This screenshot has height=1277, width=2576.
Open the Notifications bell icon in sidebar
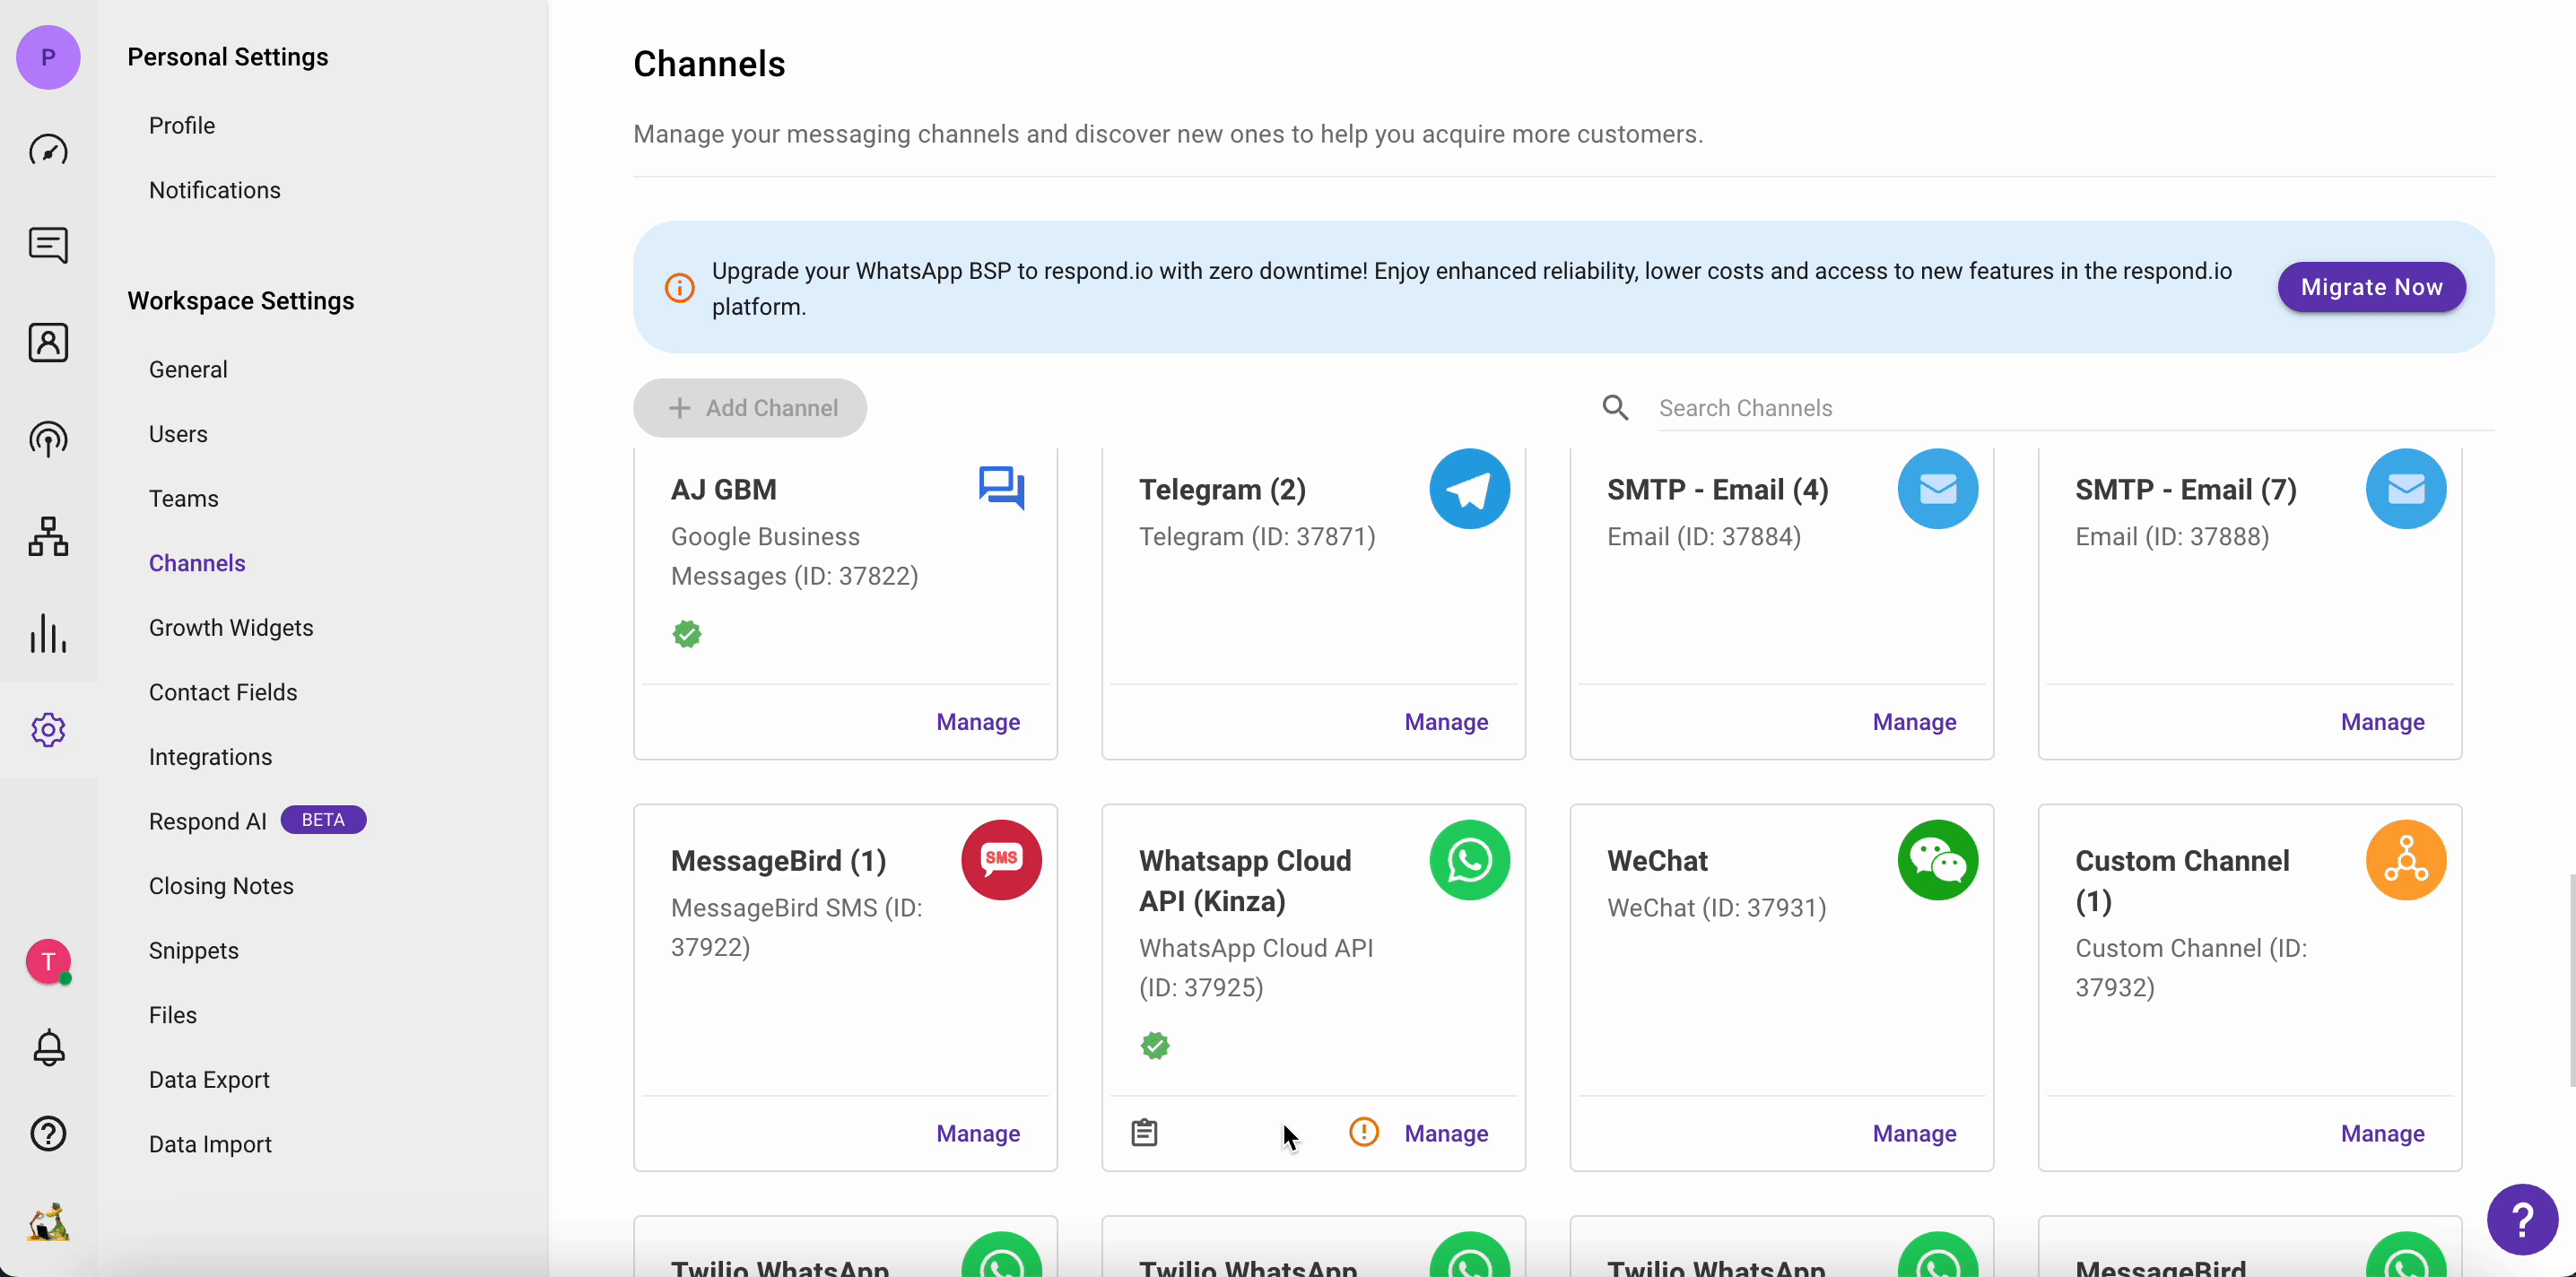tap(48, 1048)
